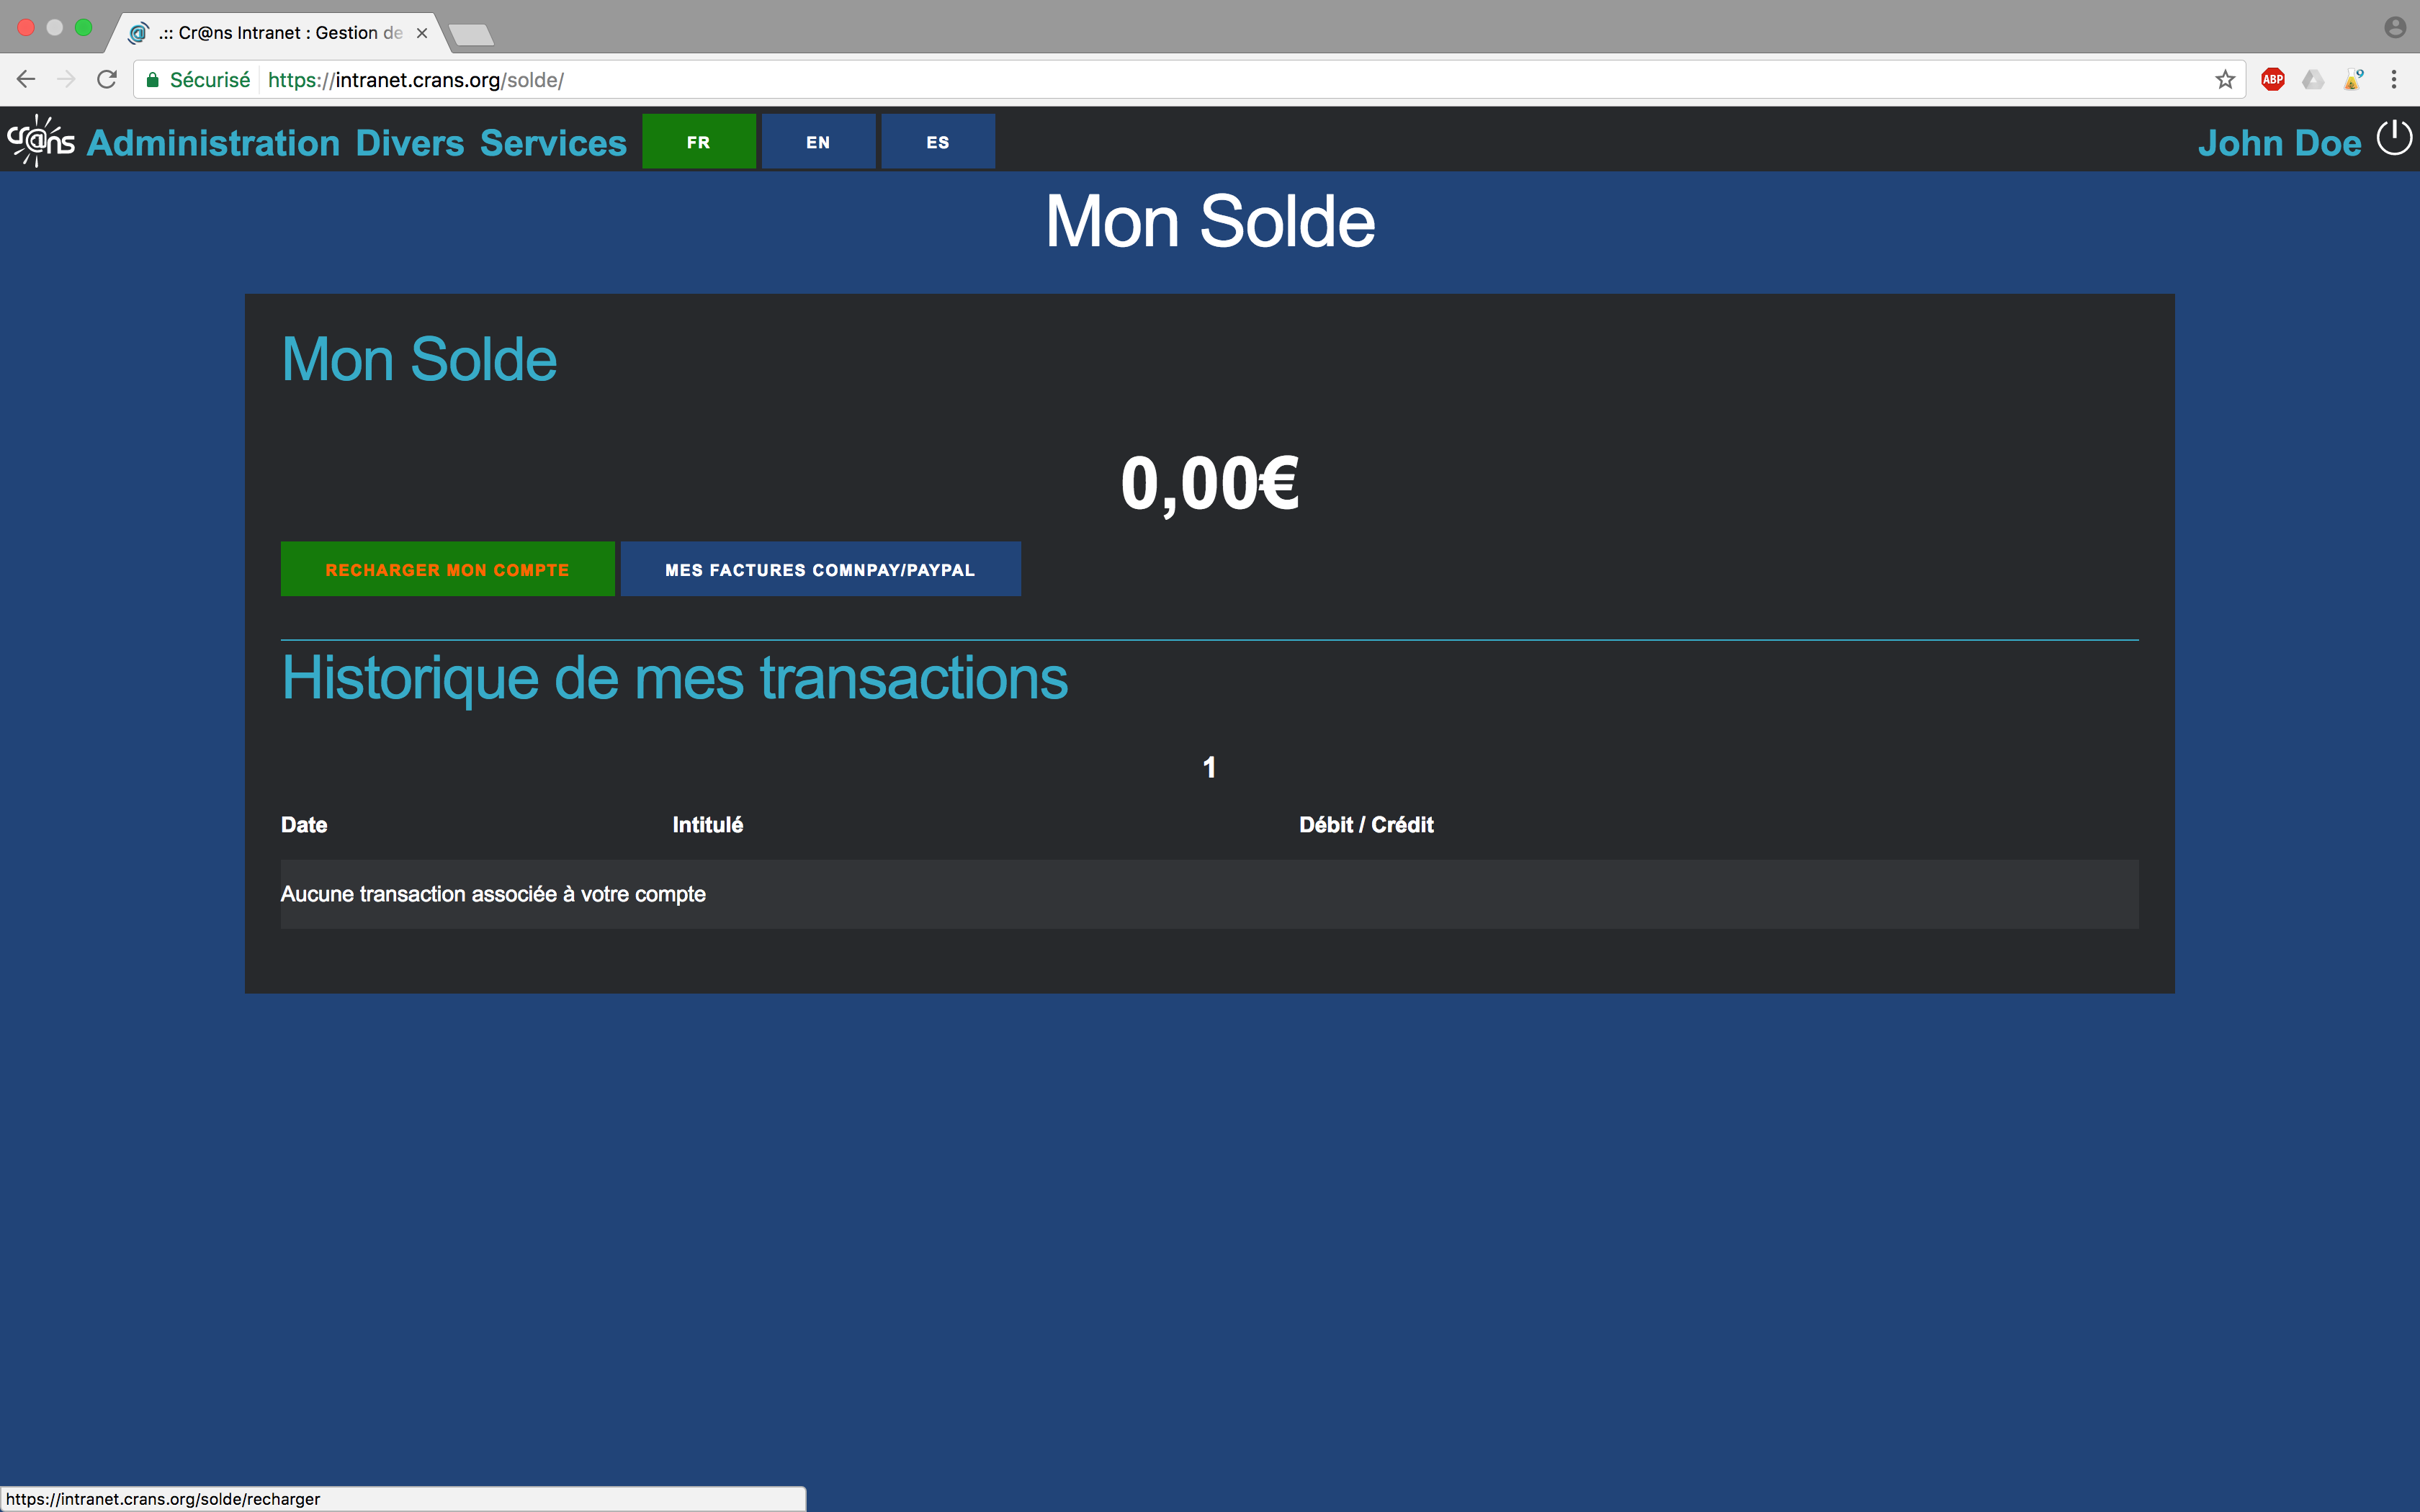Open the Adblock Plus extension icon
2420x1512 pixels.
click(x=2273, y=80)
